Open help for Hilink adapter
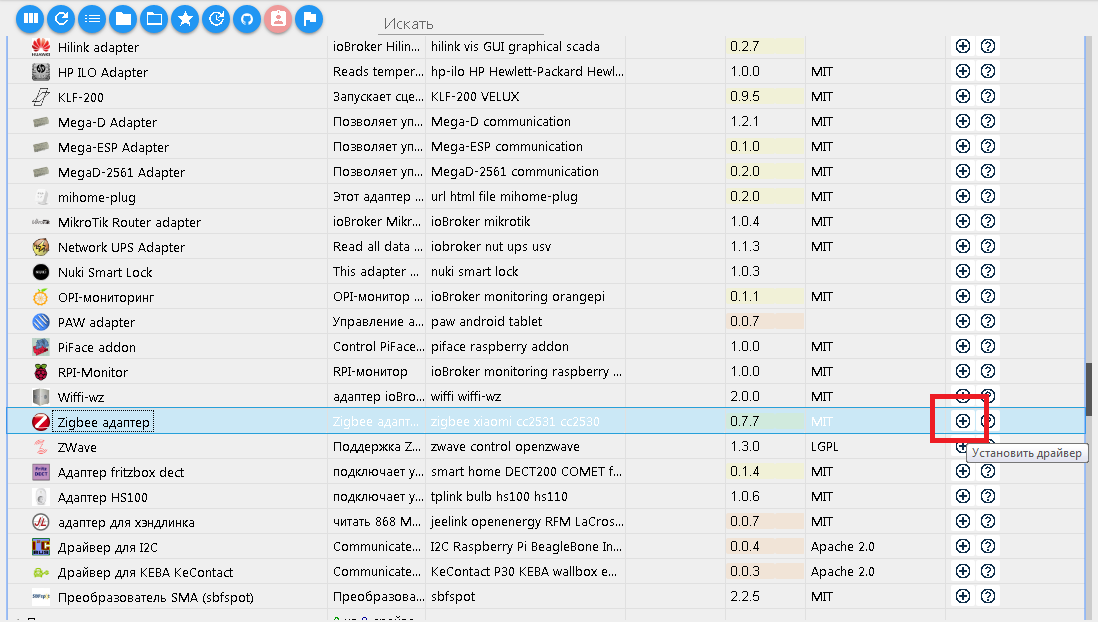The width and height of the screenshot is (1098, 622). 988,46
